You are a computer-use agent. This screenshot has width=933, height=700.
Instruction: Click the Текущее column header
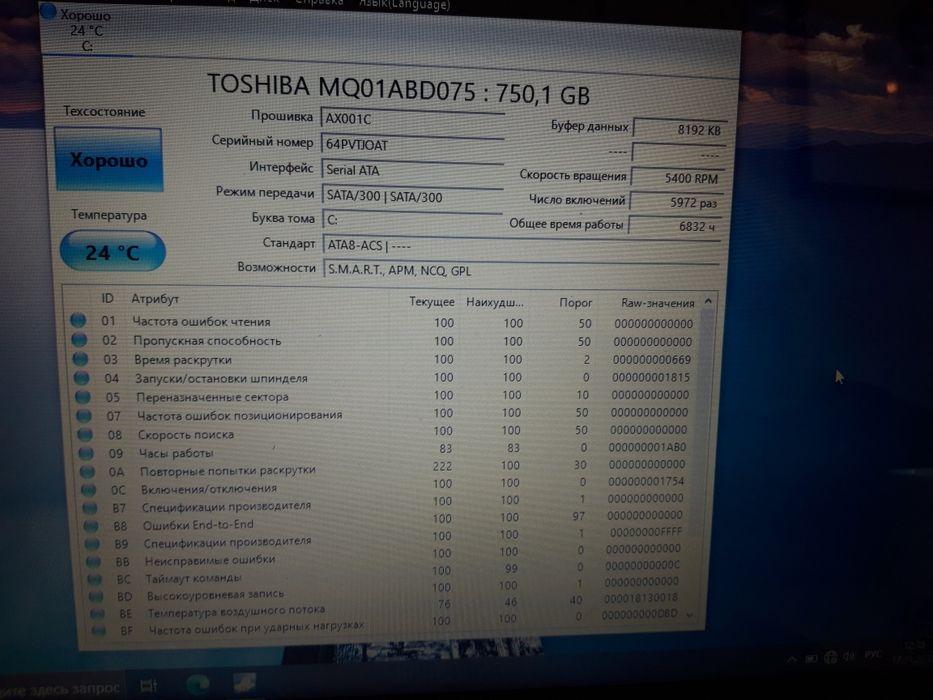tap(431, 302)
